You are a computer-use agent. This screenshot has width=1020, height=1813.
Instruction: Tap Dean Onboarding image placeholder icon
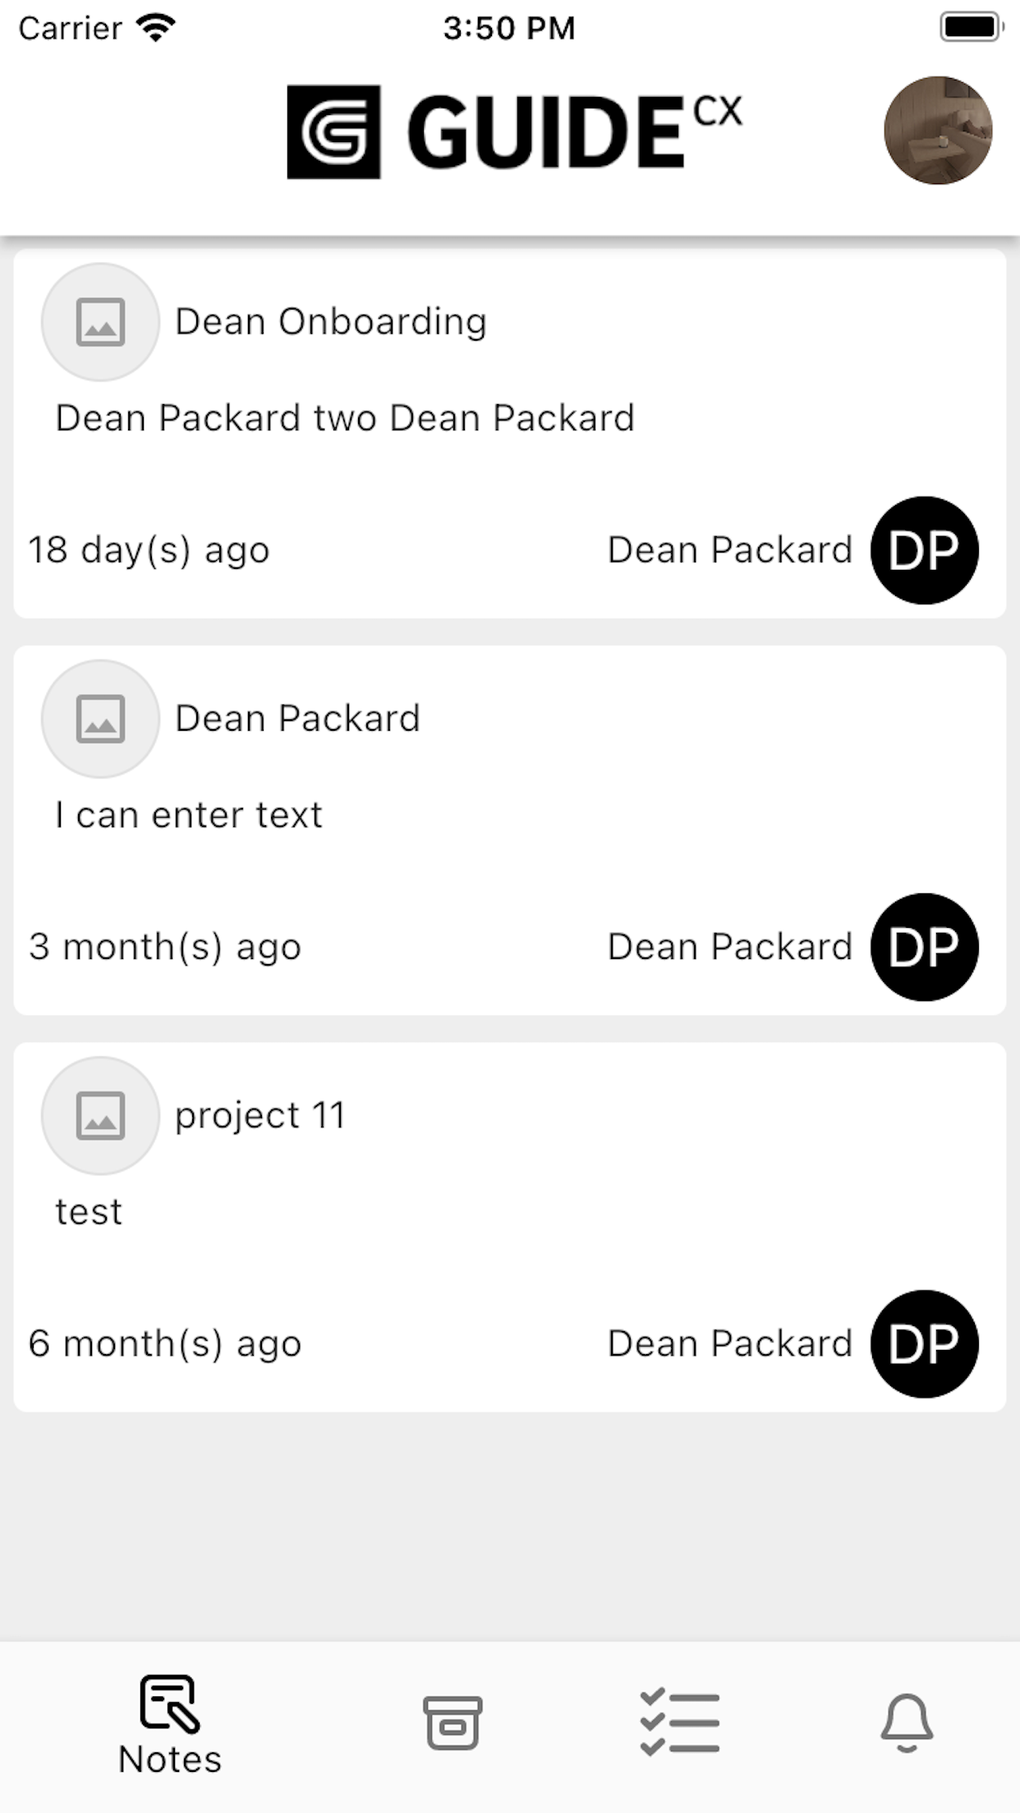[x=100, y=322]
